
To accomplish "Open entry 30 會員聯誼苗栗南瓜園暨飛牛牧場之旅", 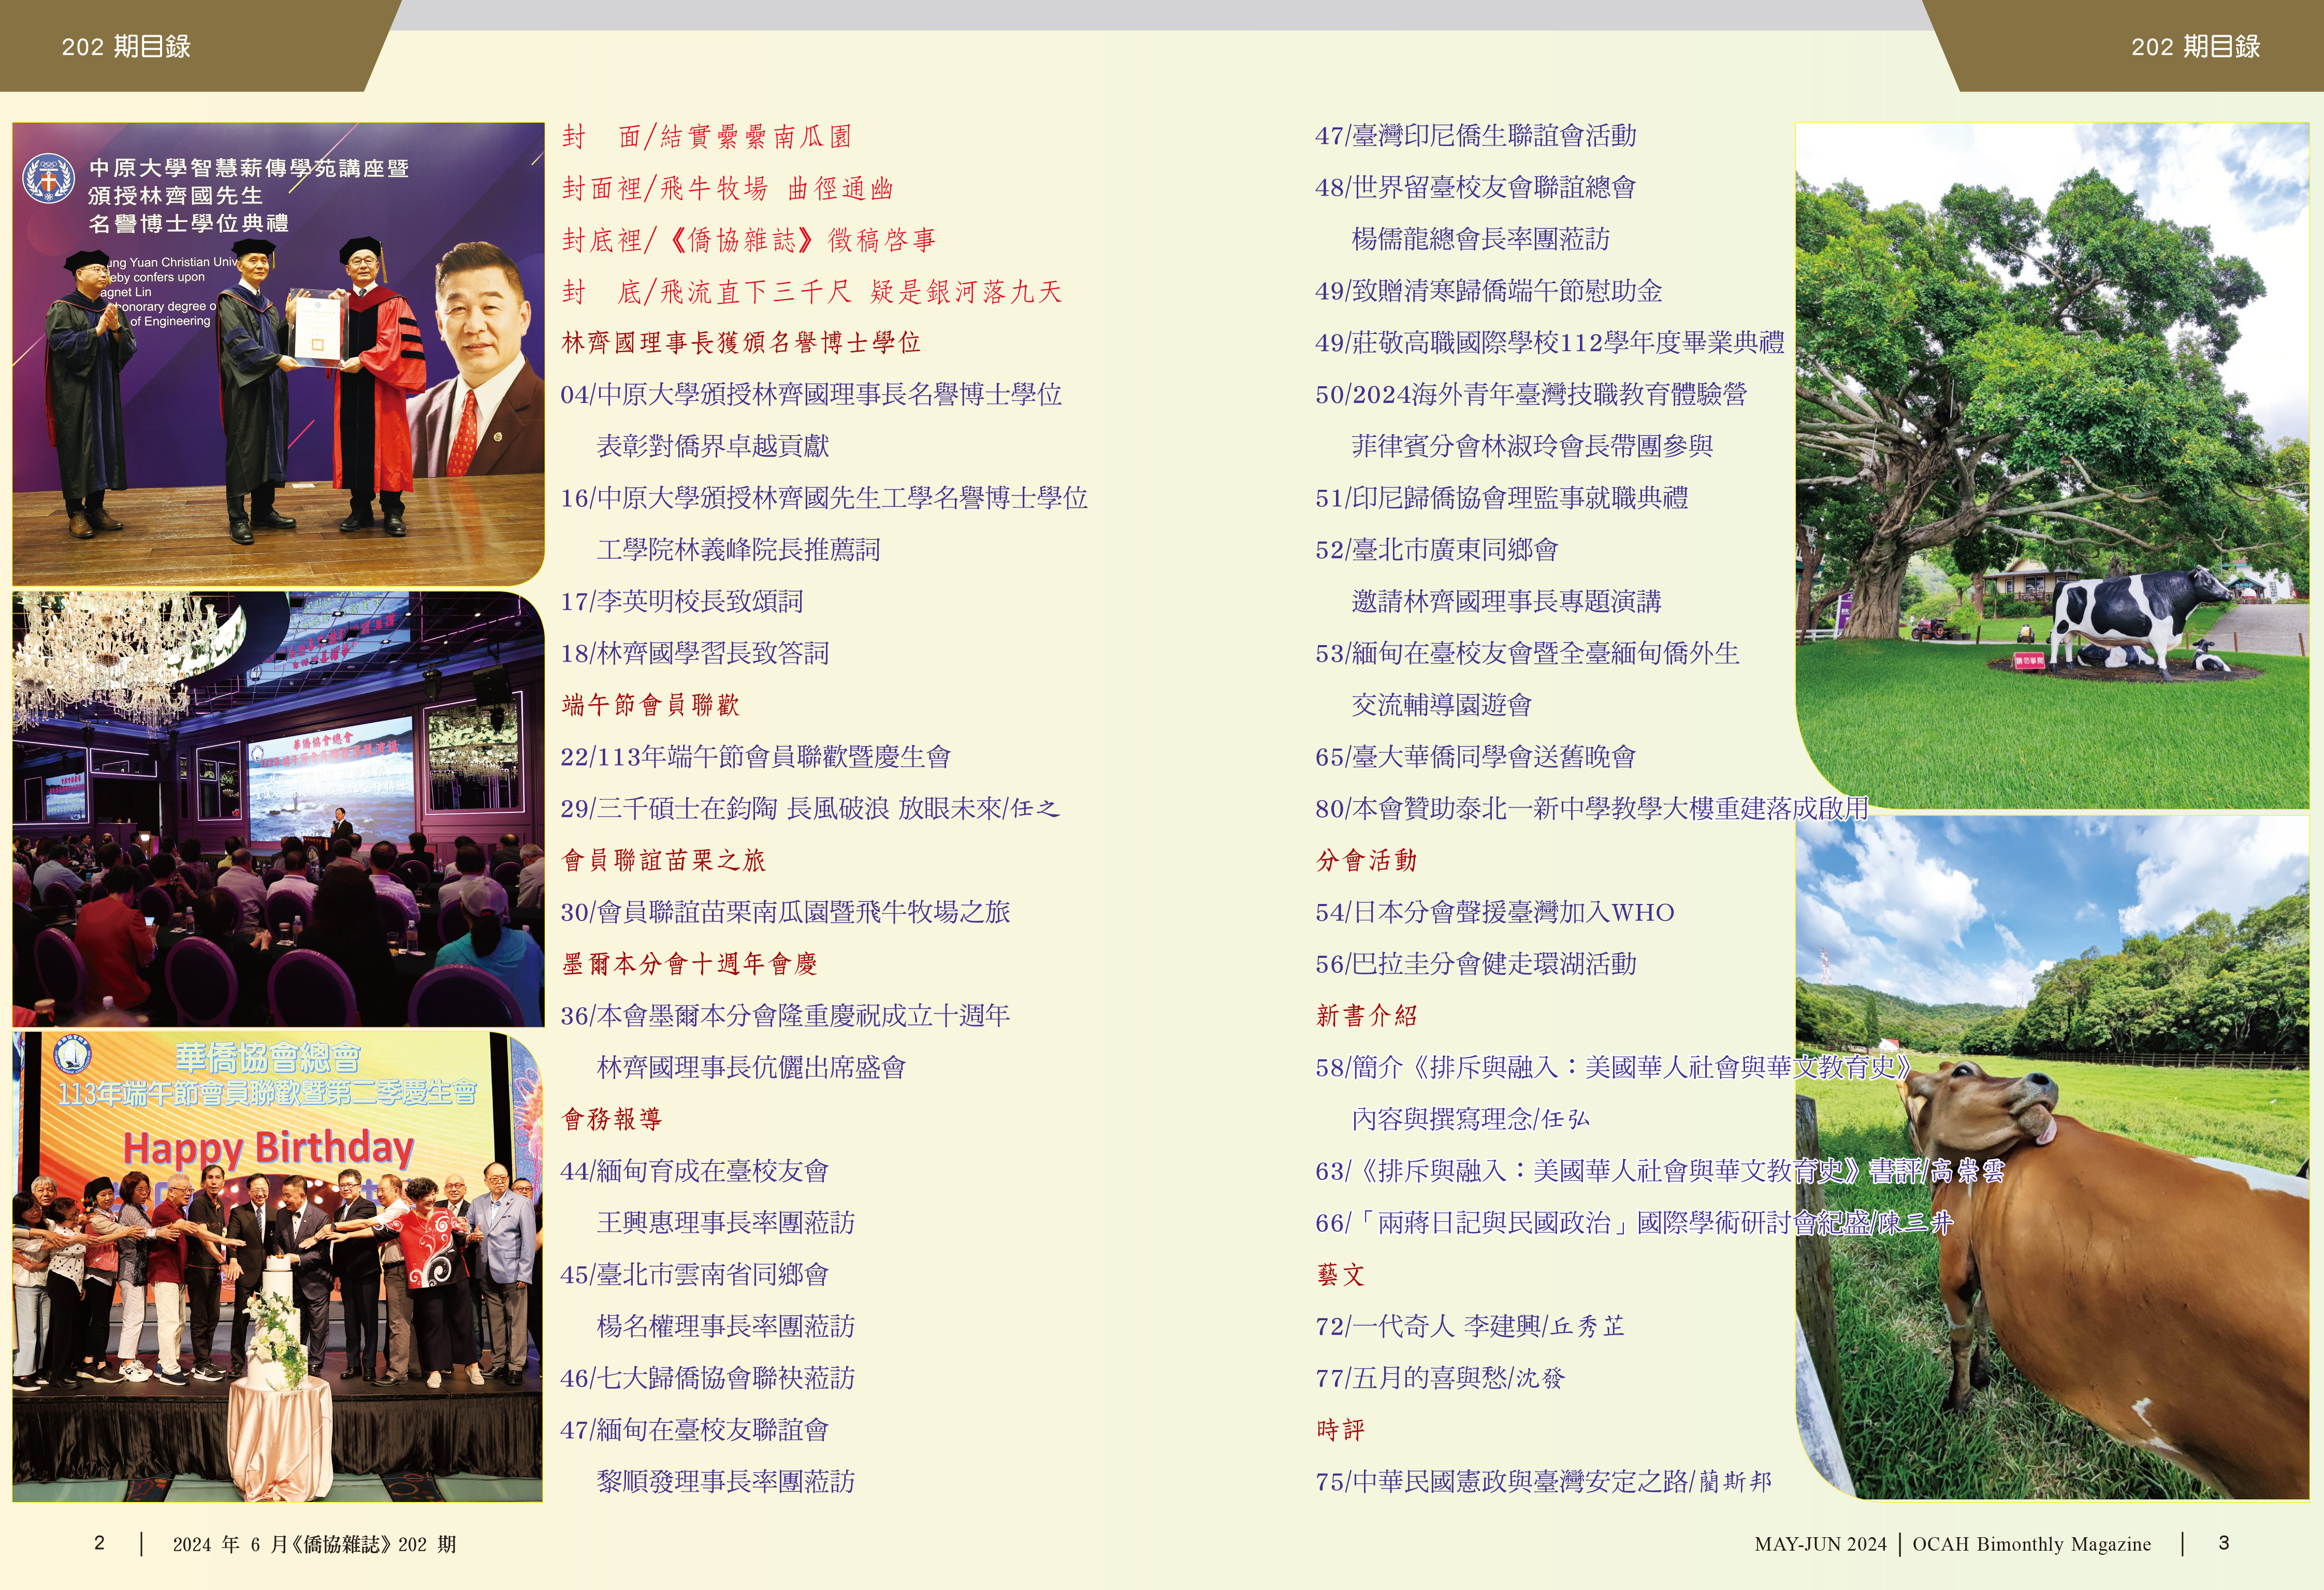I will point(785,912).
